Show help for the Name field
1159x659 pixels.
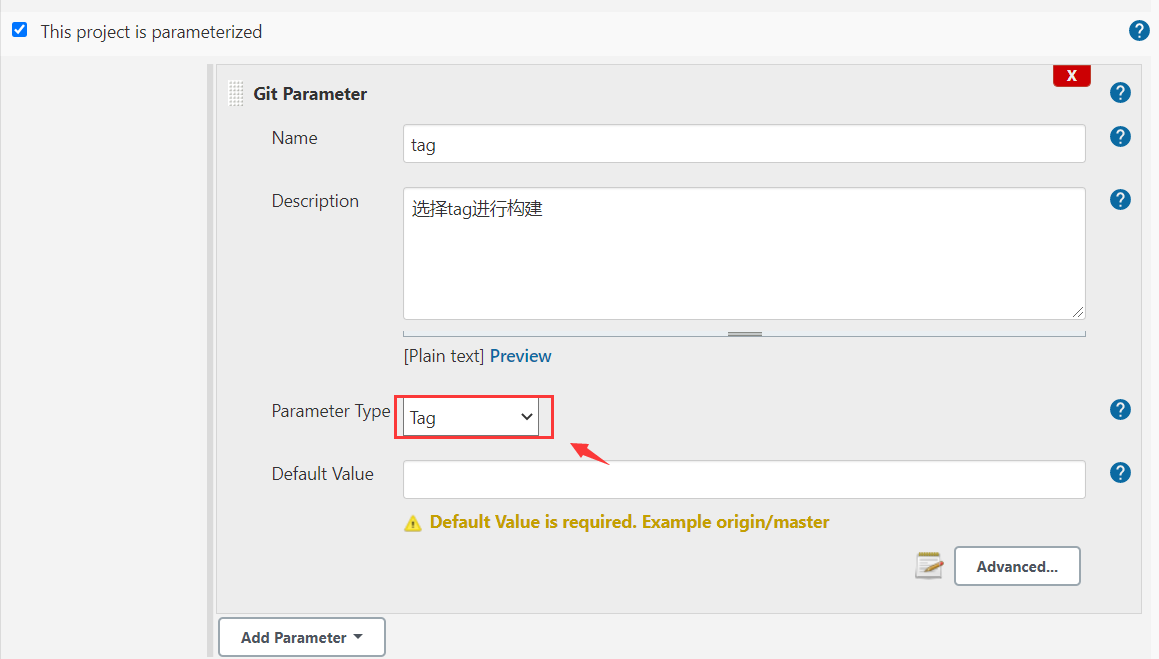coord(1120,137)
